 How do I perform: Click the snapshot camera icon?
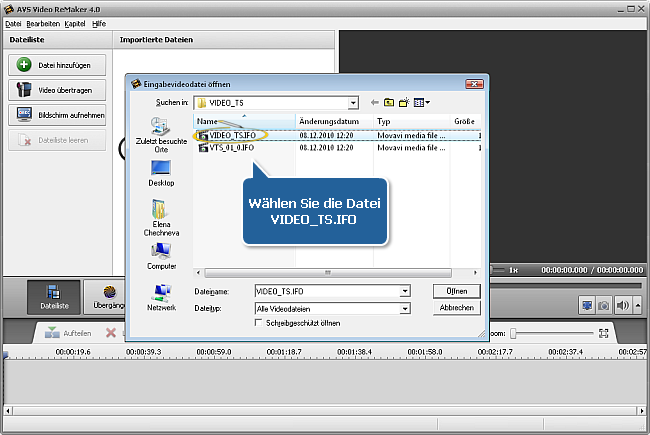tap(604, 306)
